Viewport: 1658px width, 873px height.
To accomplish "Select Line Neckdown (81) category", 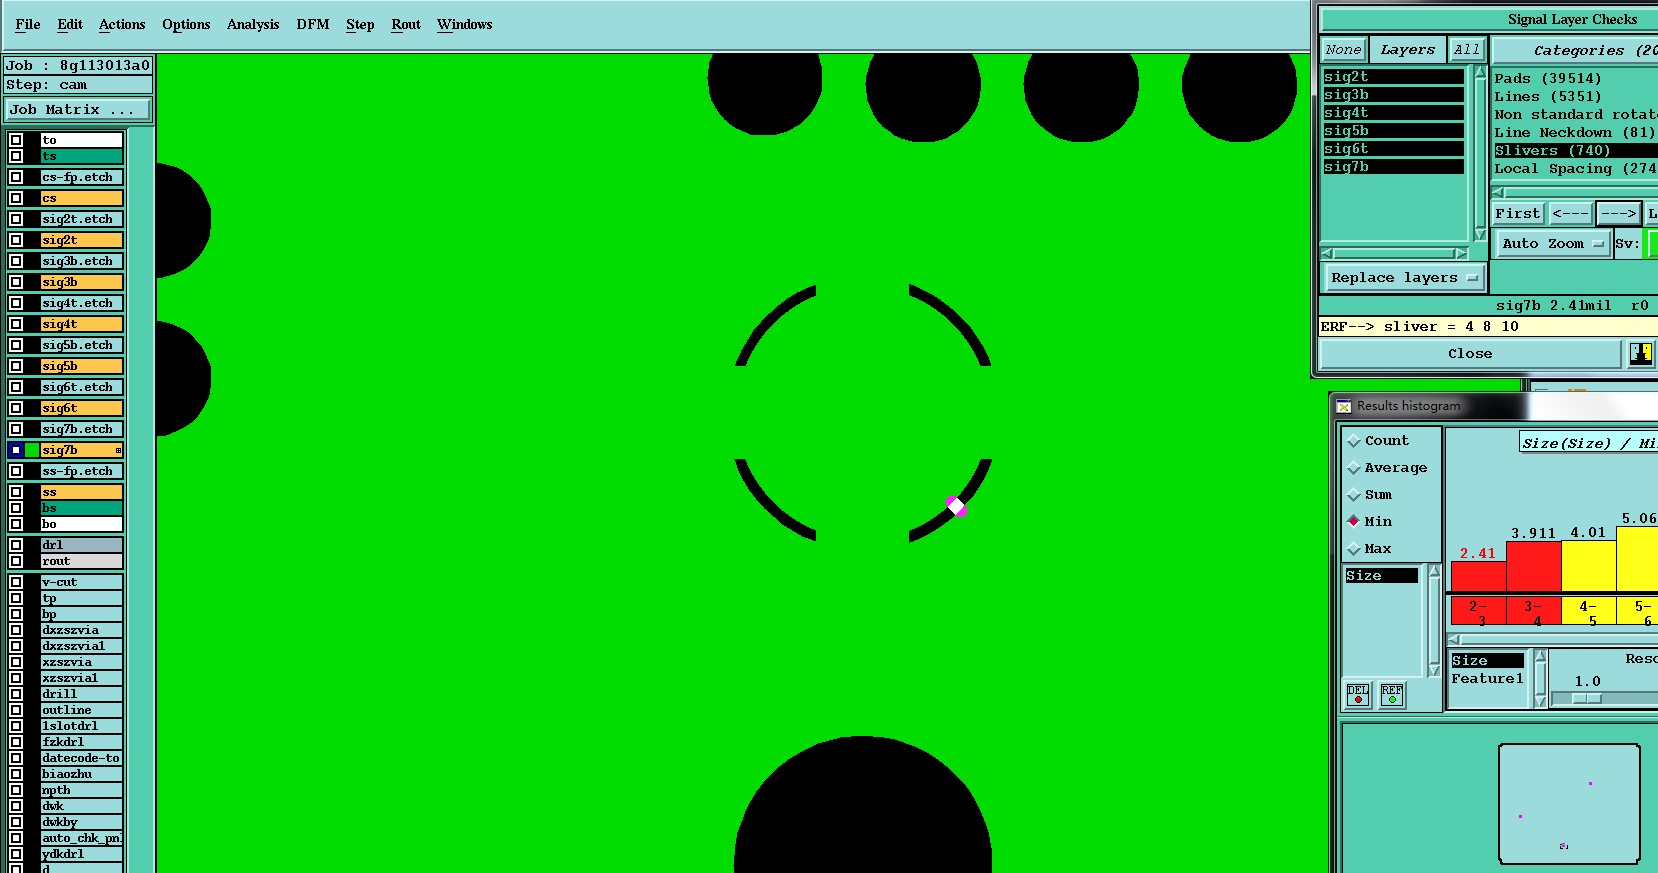I will pos(1575,132).
